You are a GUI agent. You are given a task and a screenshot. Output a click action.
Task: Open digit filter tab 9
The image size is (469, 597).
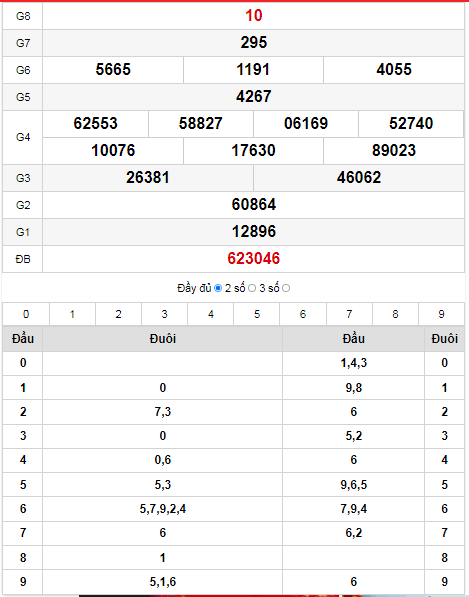click(x=442, y=314)
